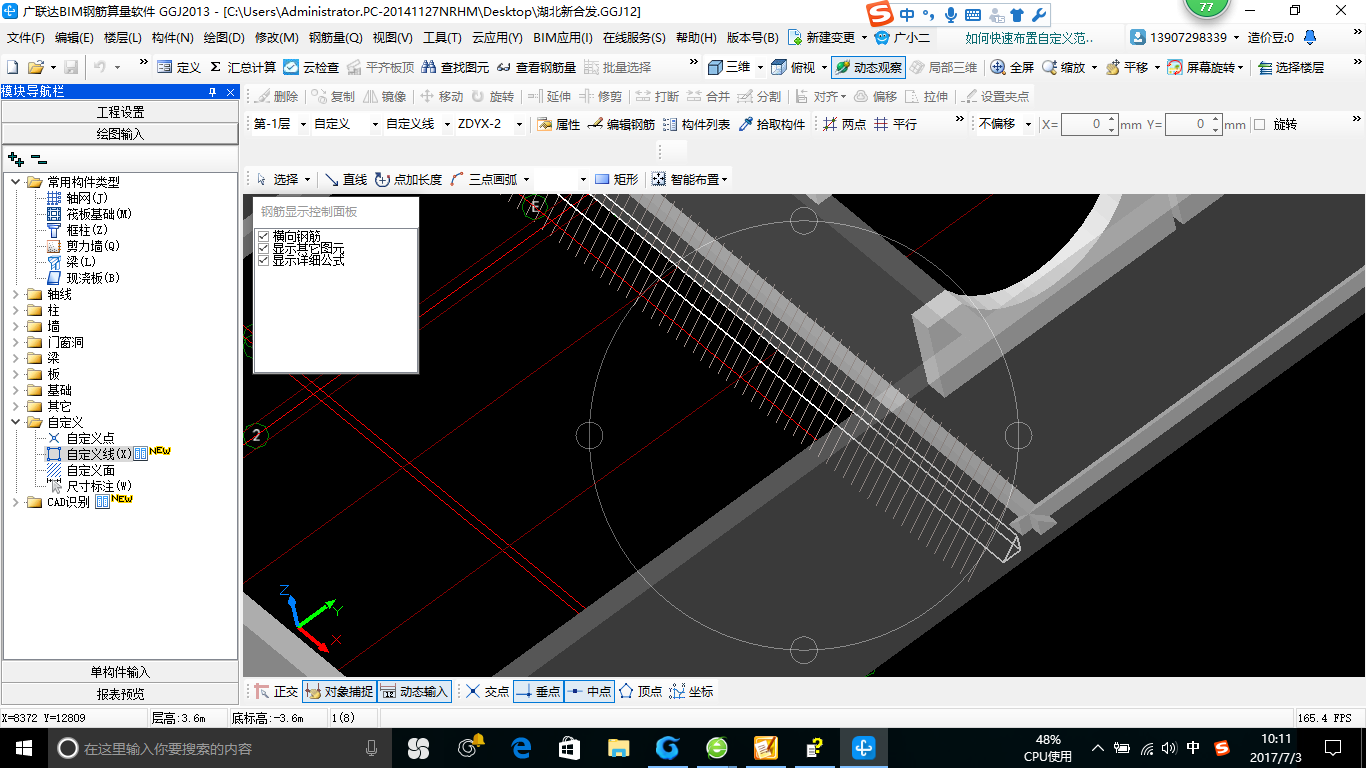
Task: Open the 钢筋量(Q) menu
Action: click(335, 38)
